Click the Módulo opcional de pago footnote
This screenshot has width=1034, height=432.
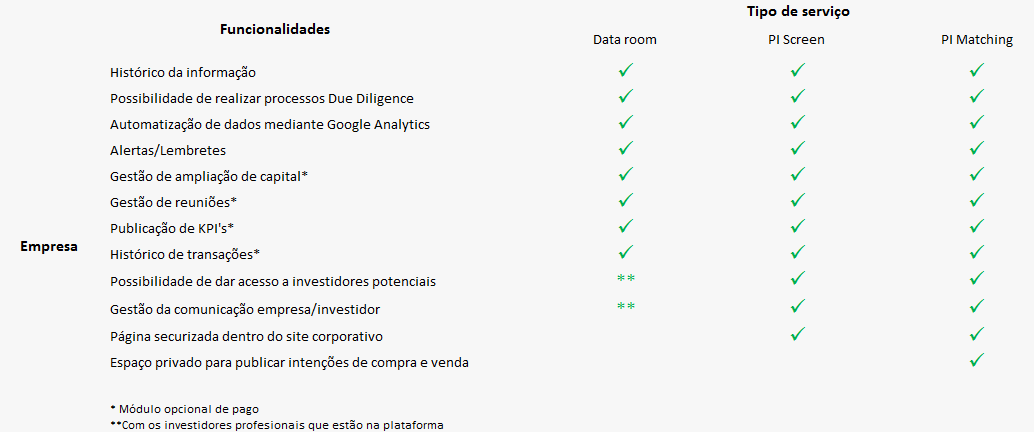[x=184, y=409]
